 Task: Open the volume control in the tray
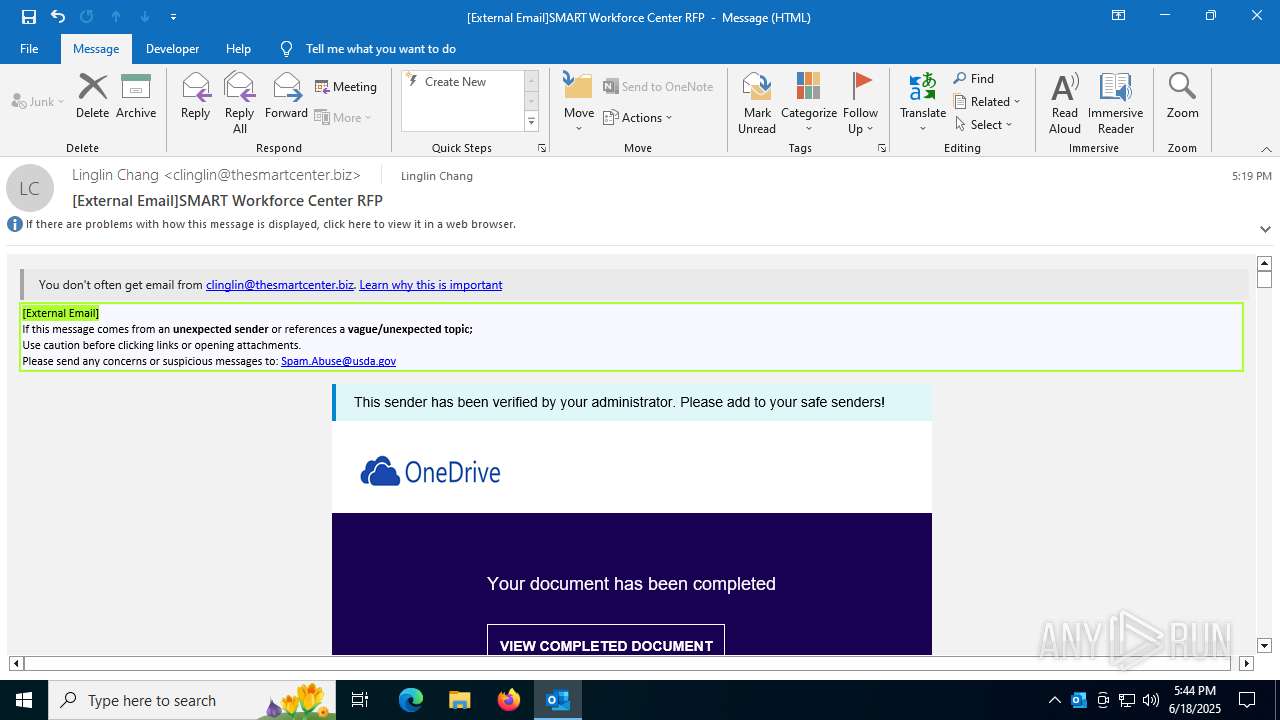pyautogui.click(x=1151, y=700)
